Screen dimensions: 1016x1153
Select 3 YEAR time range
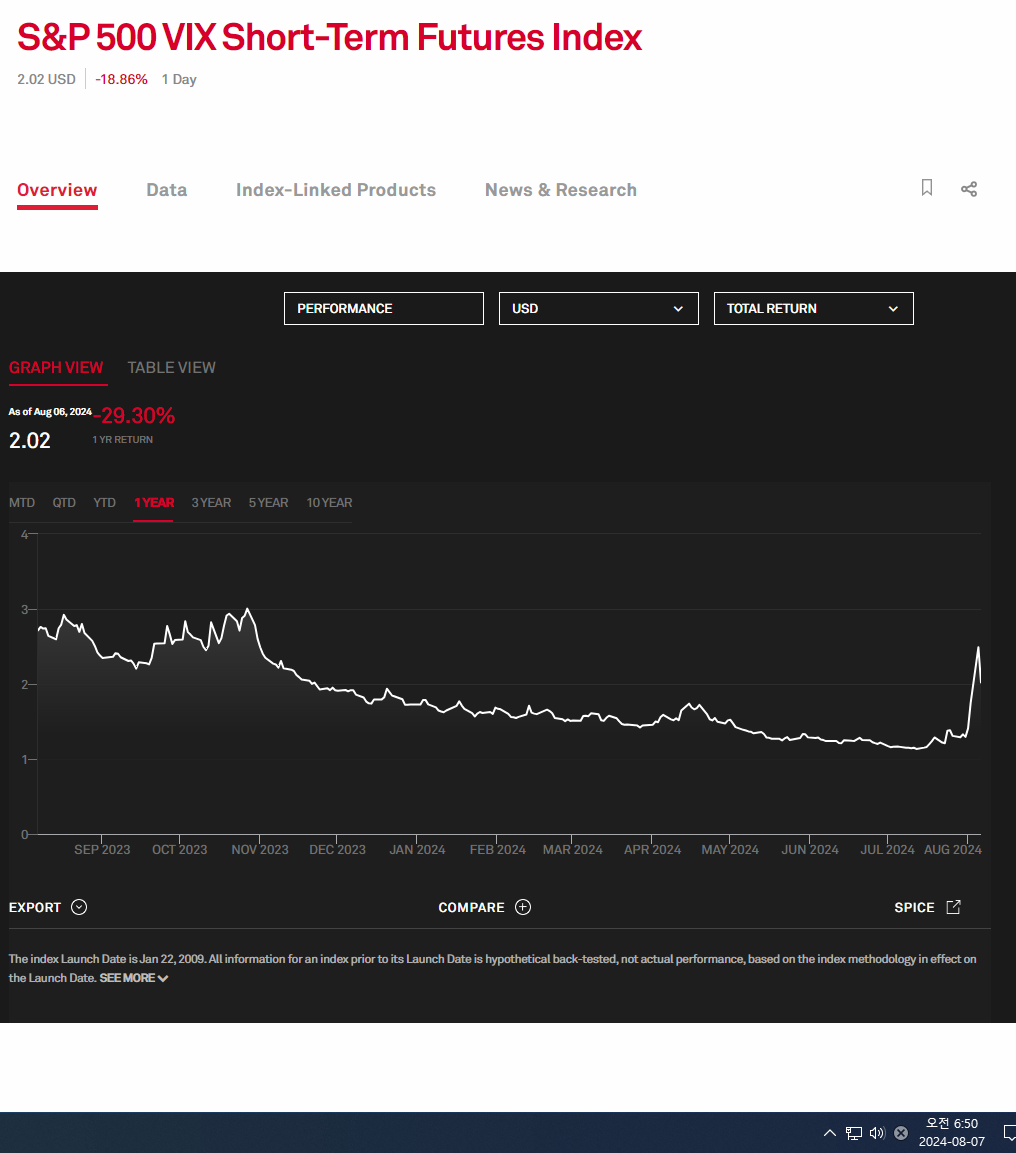[211, 502]
